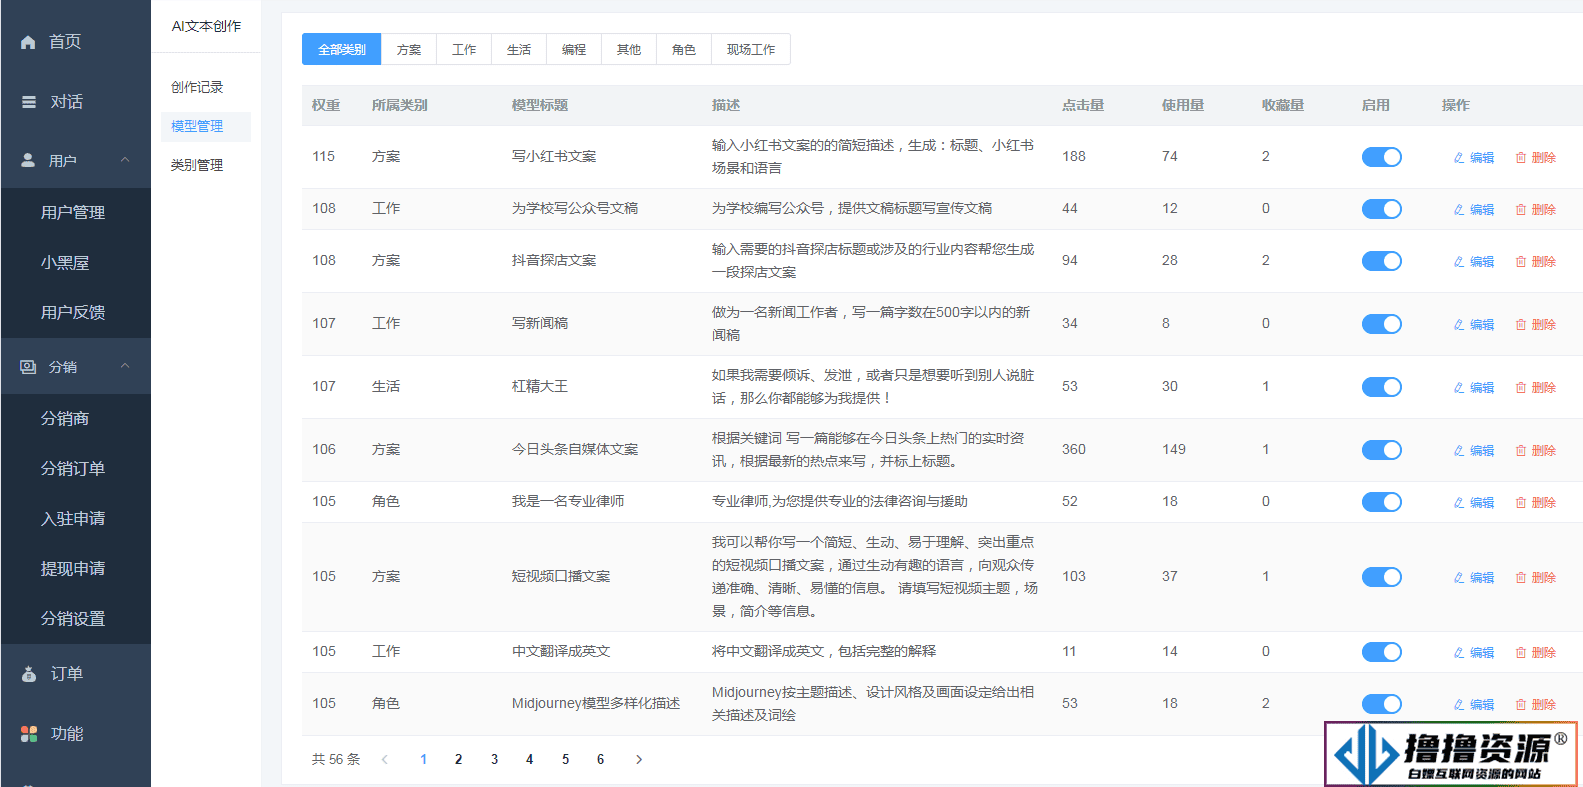Select the 生活 category tab
1583x787 pixels.
pos(519,49)
